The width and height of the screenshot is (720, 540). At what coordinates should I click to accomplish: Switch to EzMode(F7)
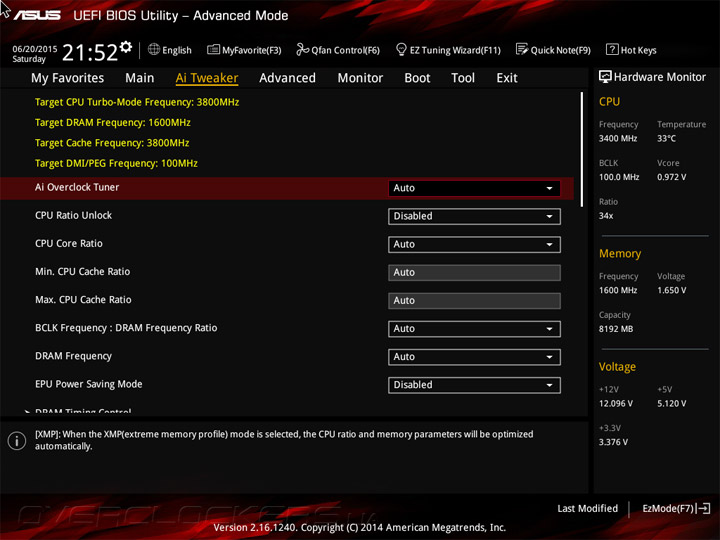point(676,508)
